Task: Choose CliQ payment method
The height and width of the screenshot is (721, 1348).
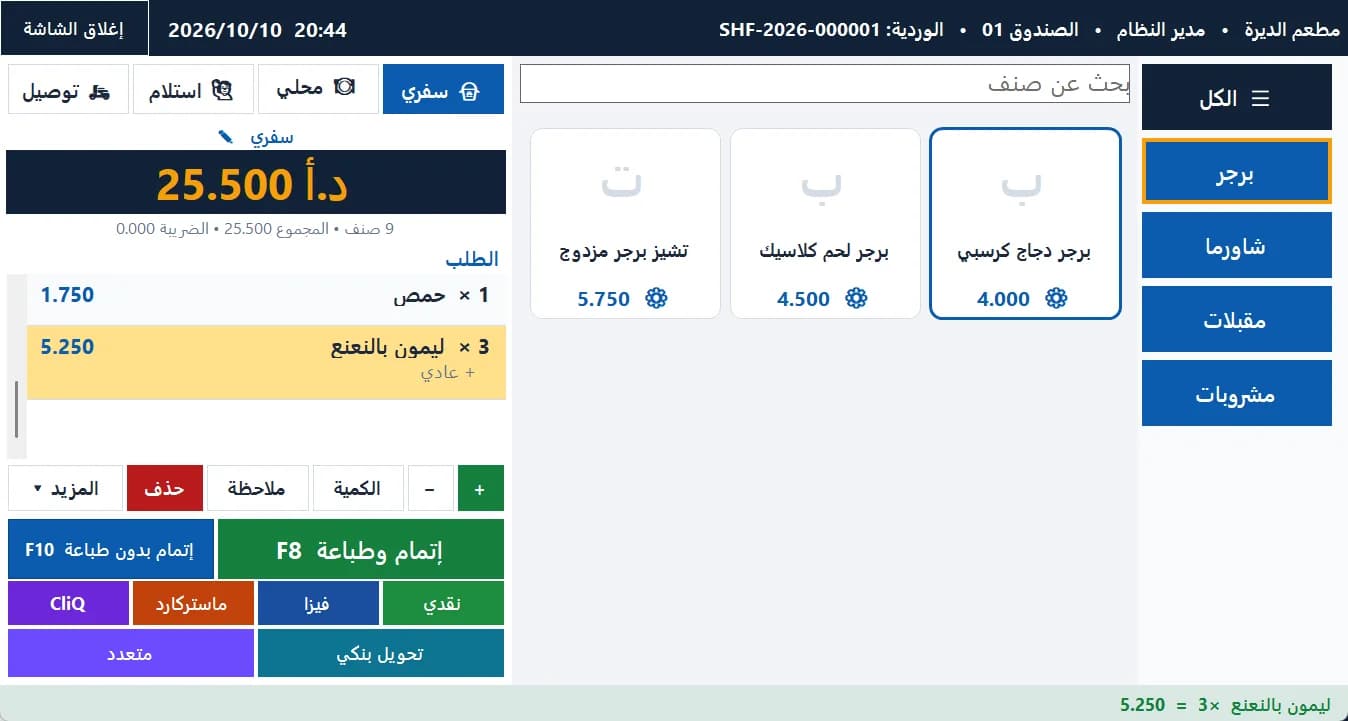Action: click(68, 603)
